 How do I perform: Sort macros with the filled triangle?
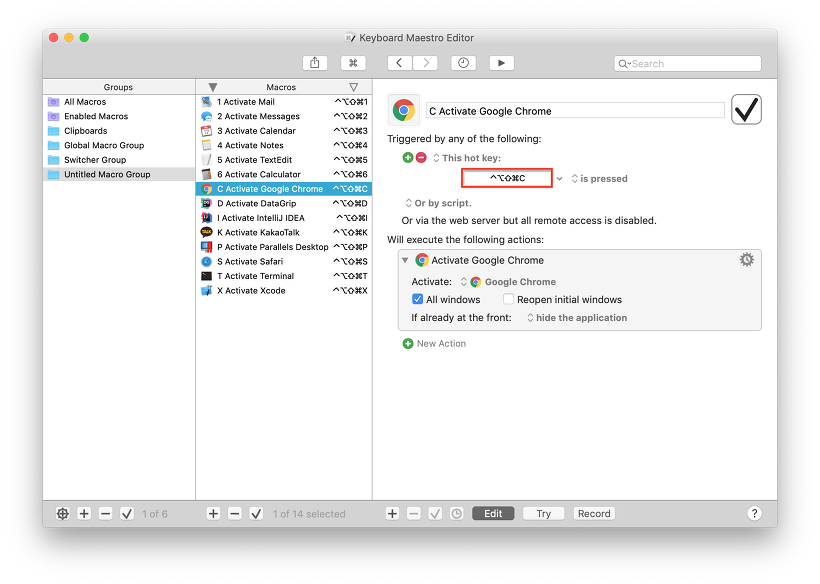pyautogui.click(x=213, y=87)
